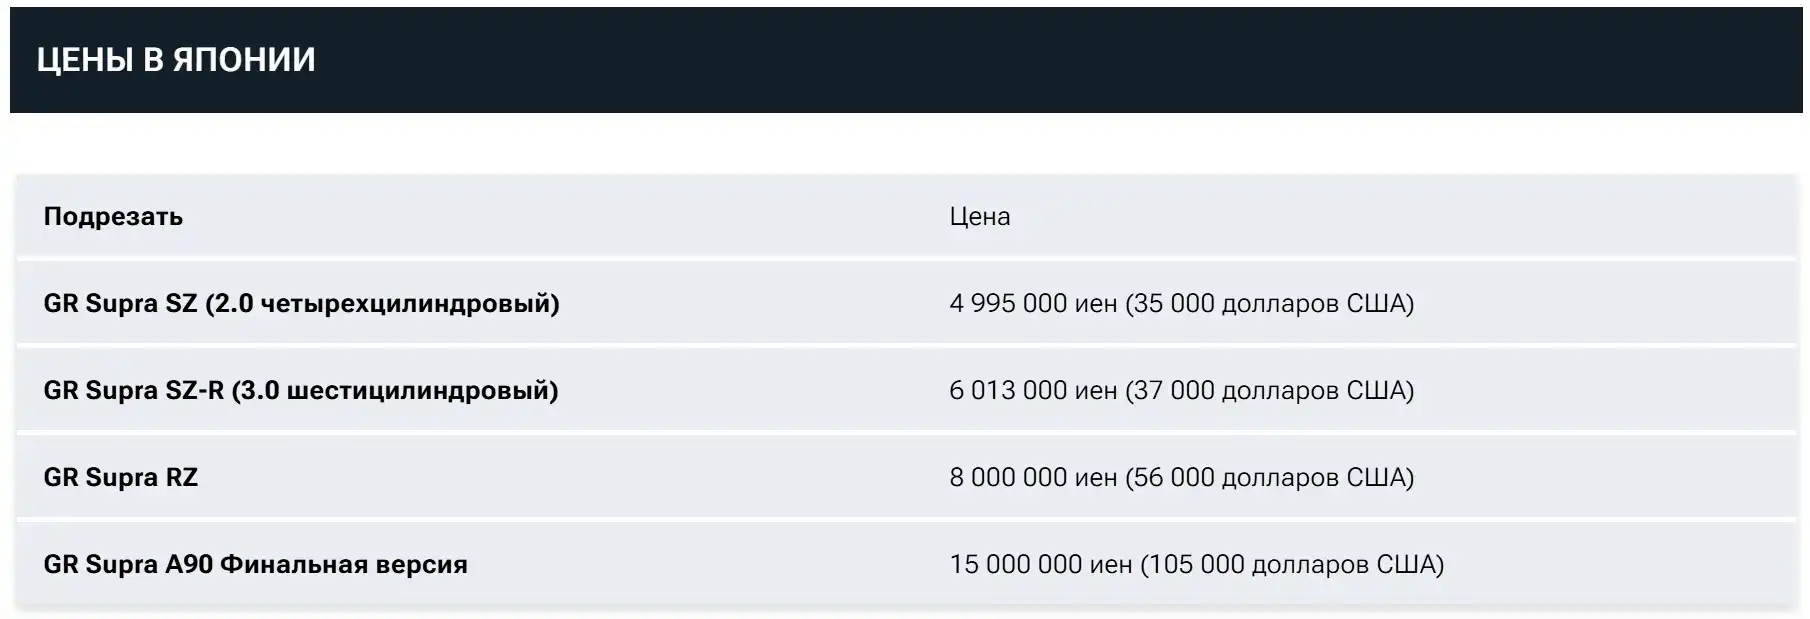The image size is (1810, 619).
Task: Select the Подрезать column header
Action: (x=113, y=217)
